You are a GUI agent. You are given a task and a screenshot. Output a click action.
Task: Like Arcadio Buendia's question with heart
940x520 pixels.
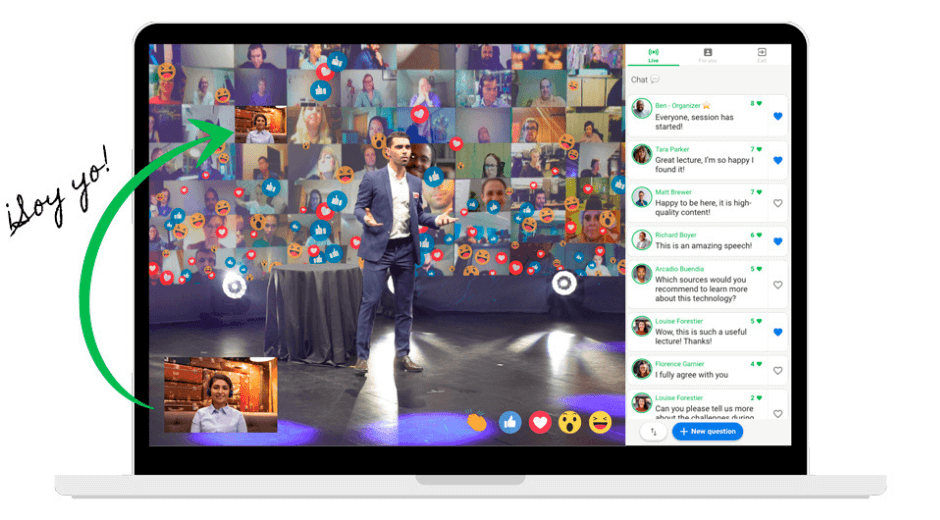click(x=777, y=285)
